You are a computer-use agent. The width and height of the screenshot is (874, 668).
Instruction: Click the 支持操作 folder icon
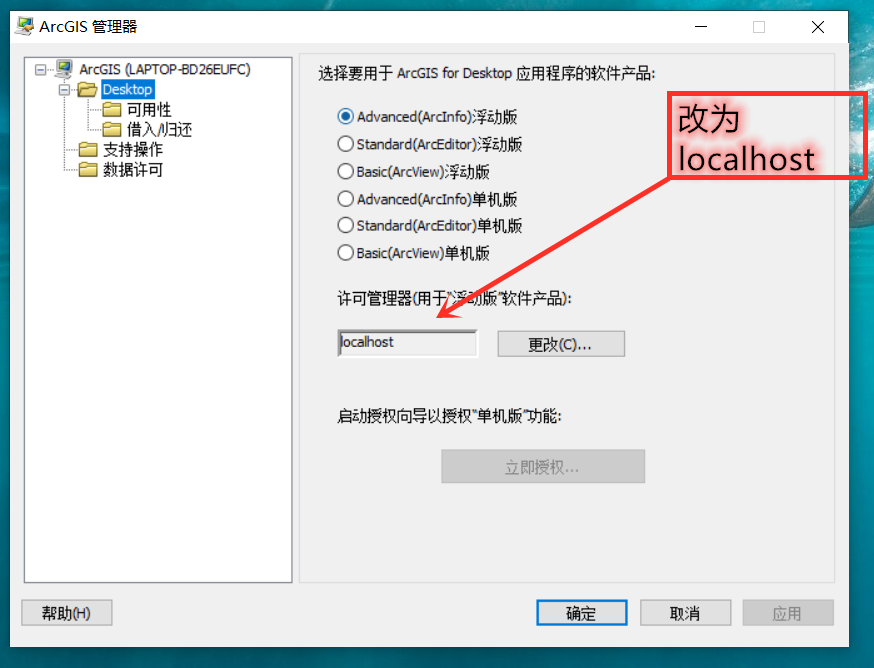(x=88, y=149)
